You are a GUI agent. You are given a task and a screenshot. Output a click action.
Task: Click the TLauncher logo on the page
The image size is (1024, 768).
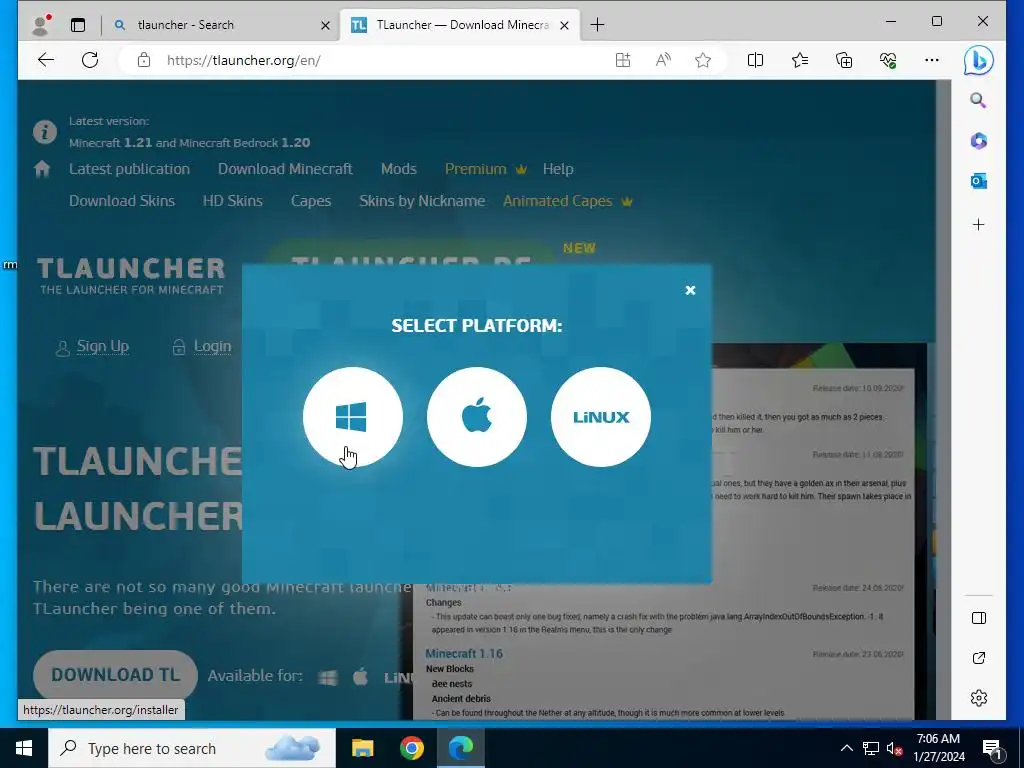click(x=131, y=275)
